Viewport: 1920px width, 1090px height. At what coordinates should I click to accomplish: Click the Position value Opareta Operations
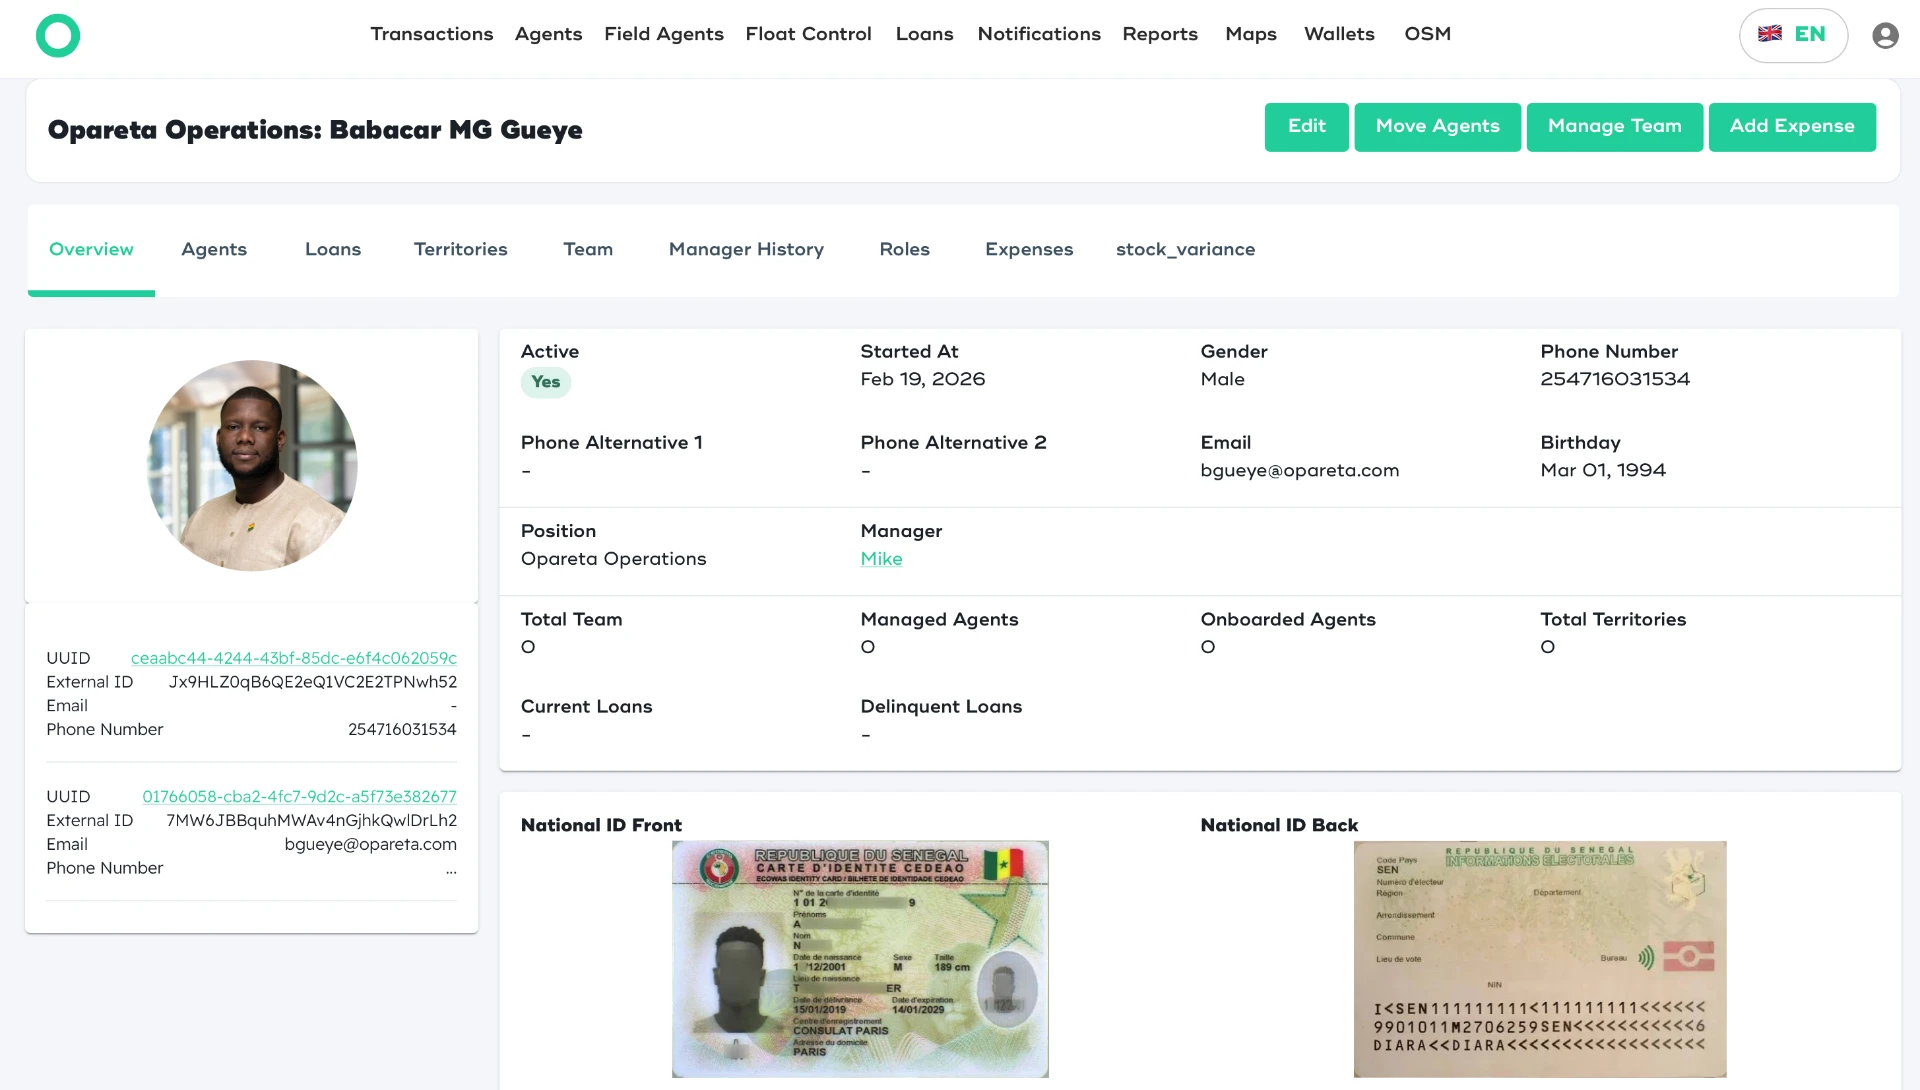[x=613, y=559]
